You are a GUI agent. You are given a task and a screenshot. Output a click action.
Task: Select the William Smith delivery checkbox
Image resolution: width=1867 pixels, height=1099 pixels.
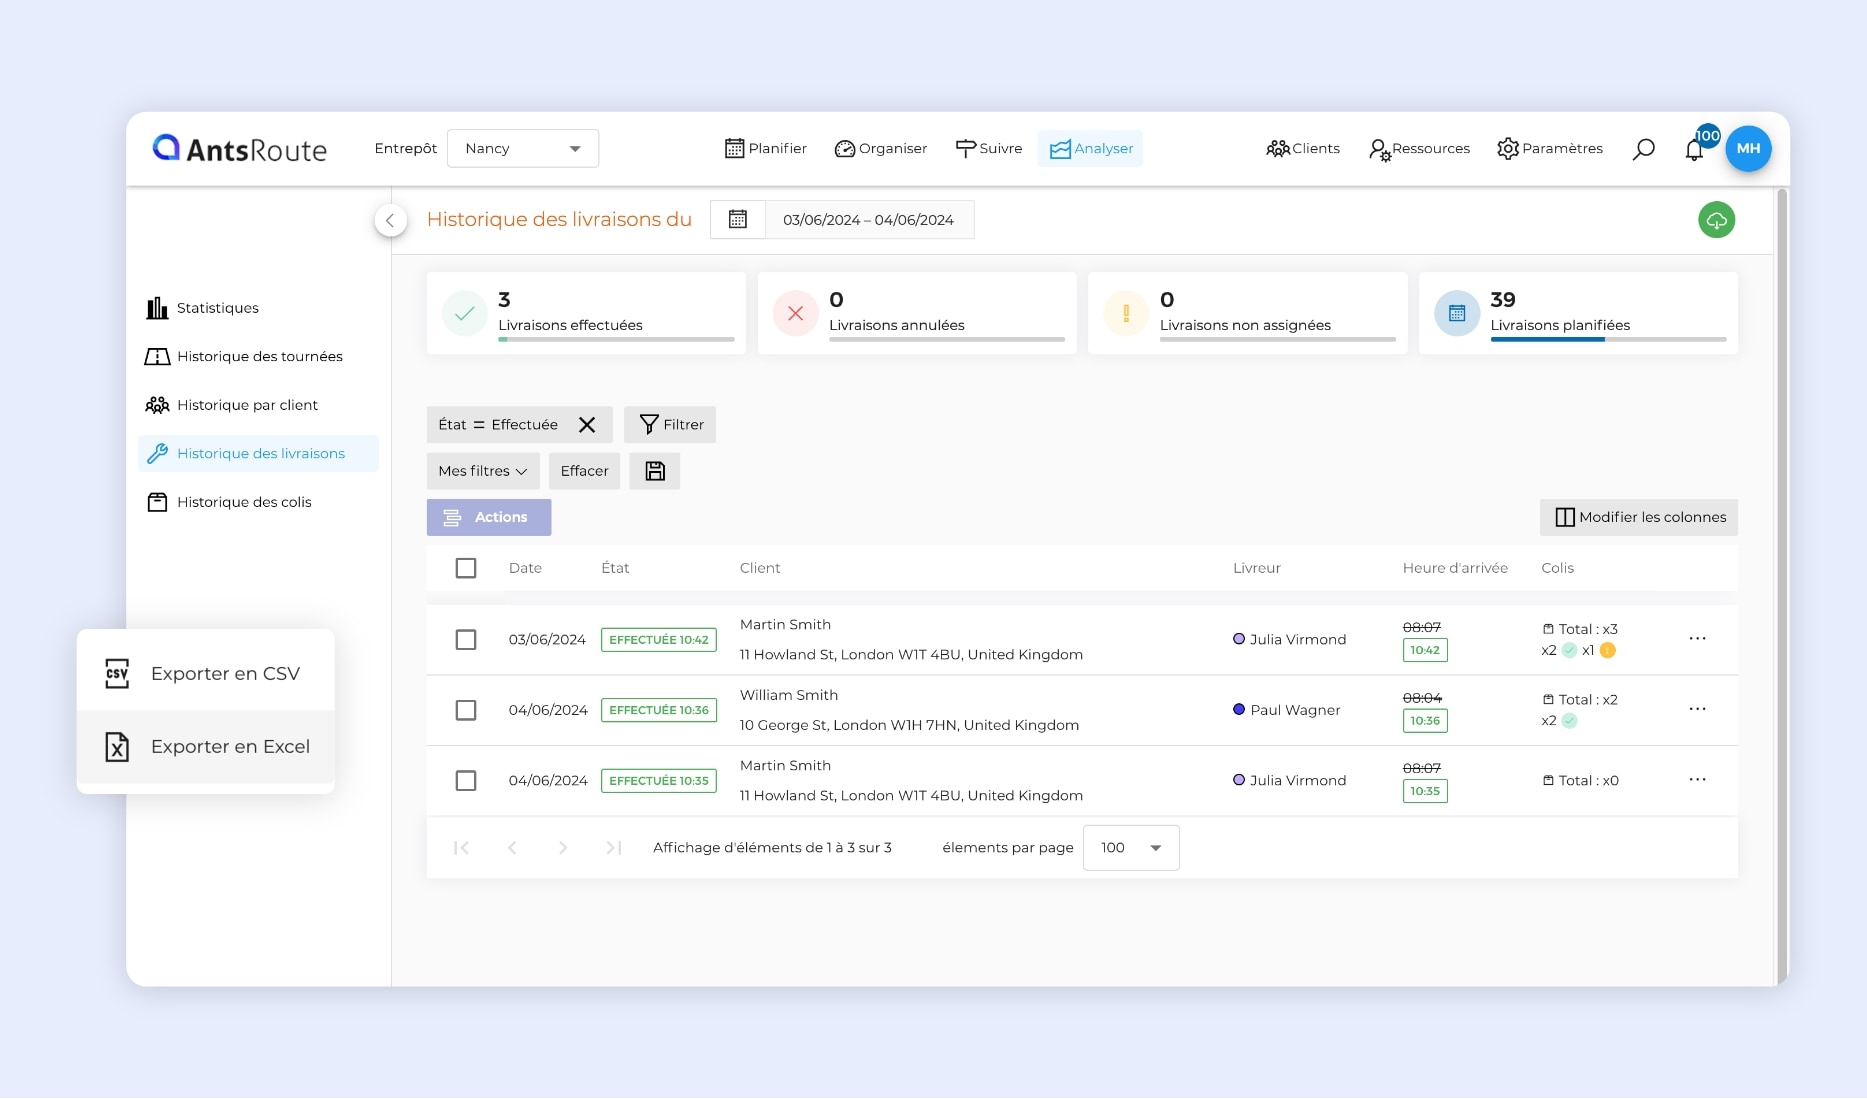coord(466,710)
